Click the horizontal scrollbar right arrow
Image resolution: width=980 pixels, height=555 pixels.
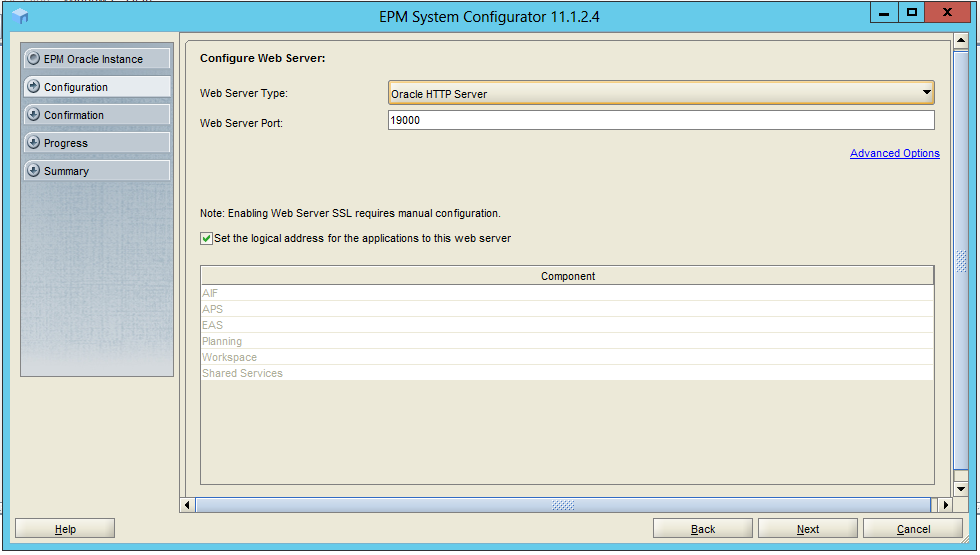pos(946,504)
